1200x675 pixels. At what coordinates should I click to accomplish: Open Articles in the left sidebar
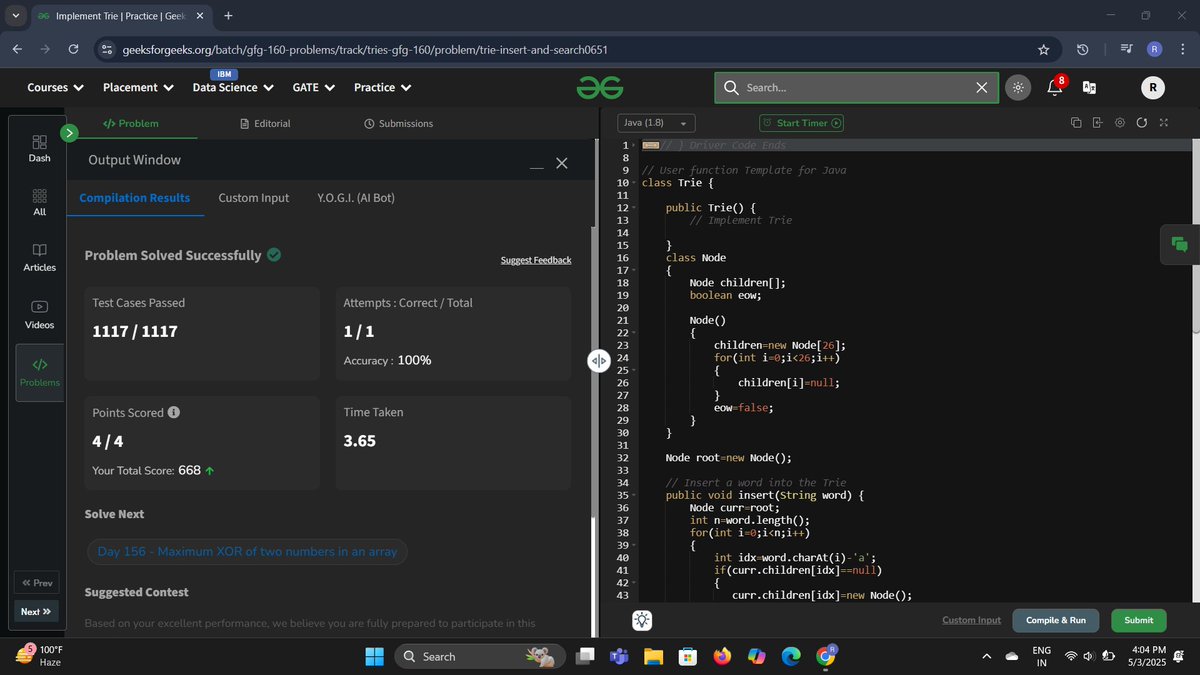[40, 257]
